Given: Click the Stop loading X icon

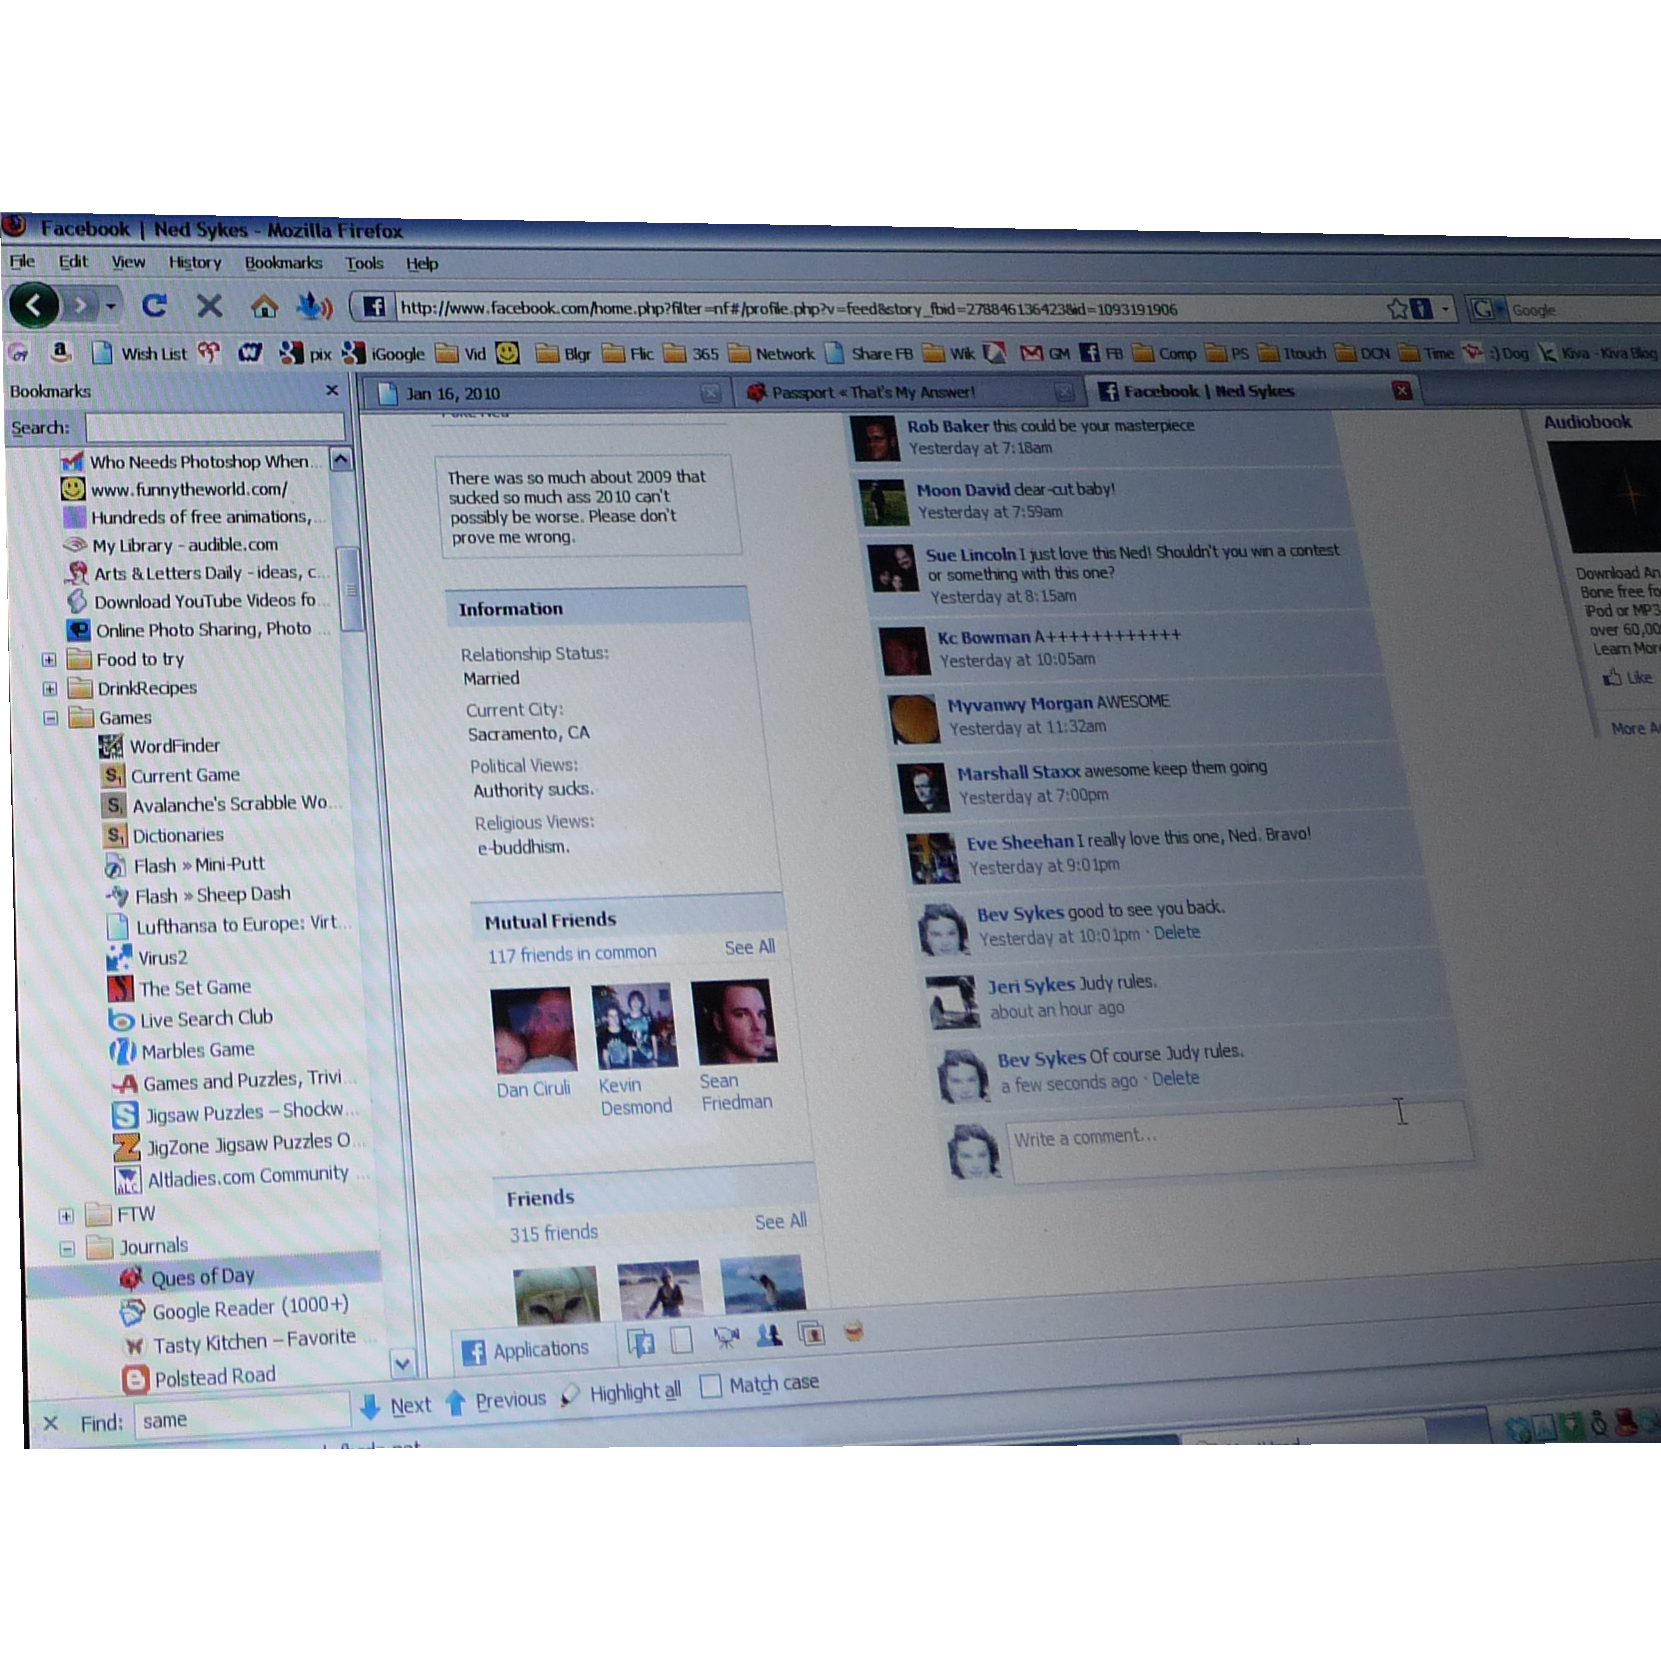Looking at the screenshot, I should coord(209,305).
